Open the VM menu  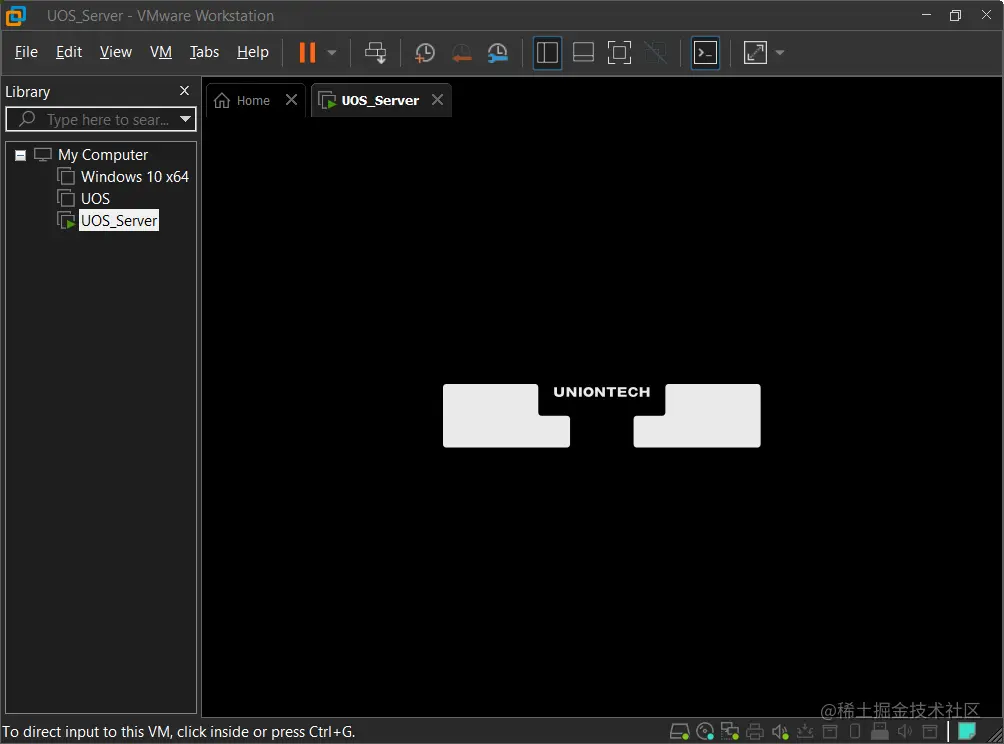click(160, 52)
